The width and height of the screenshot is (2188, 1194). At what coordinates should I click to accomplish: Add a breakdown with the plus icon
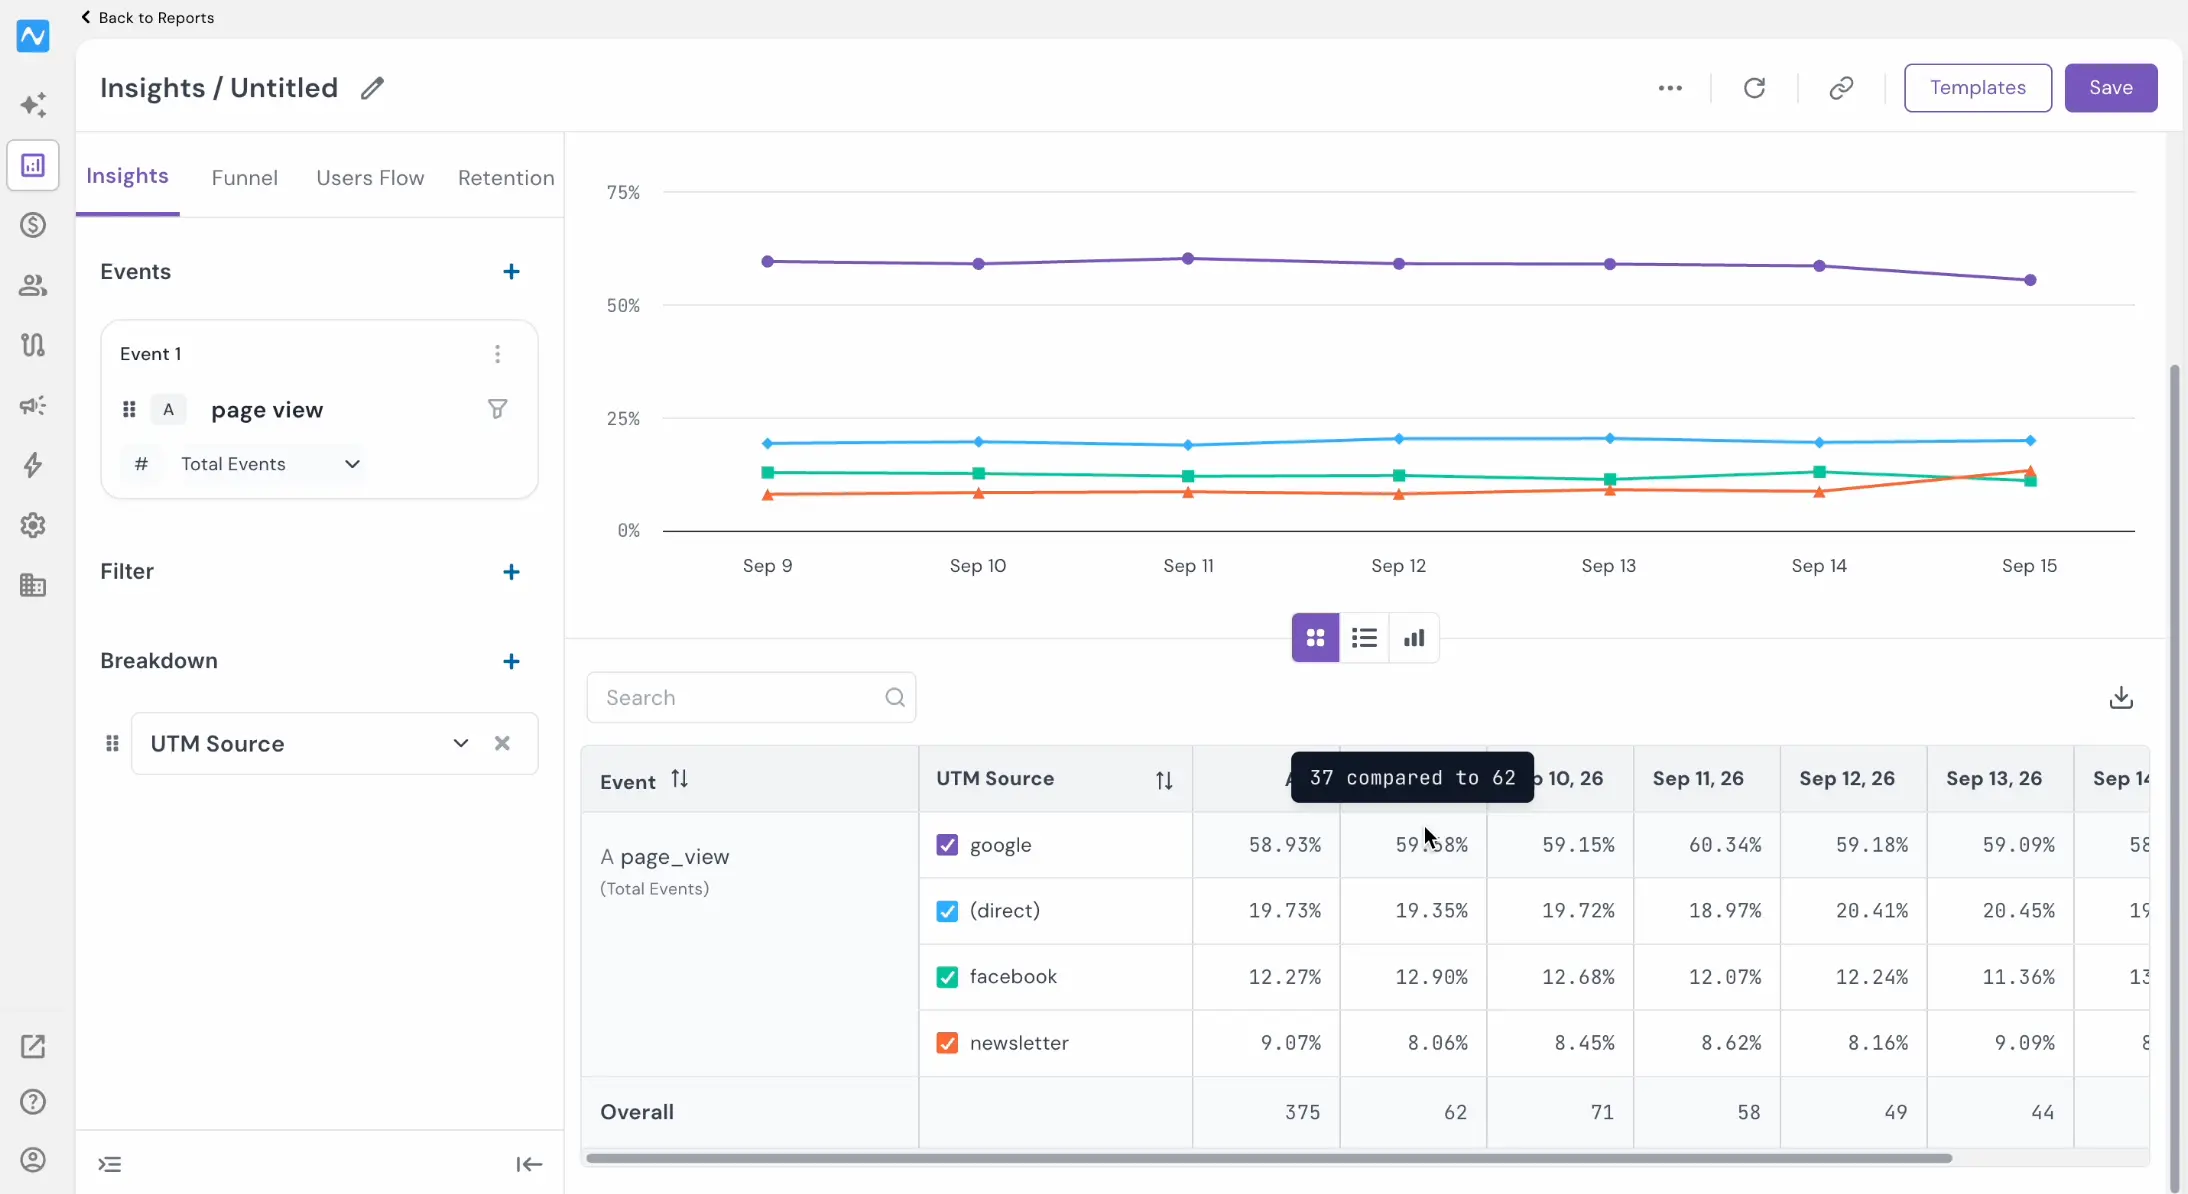click(x=511, y=661)
